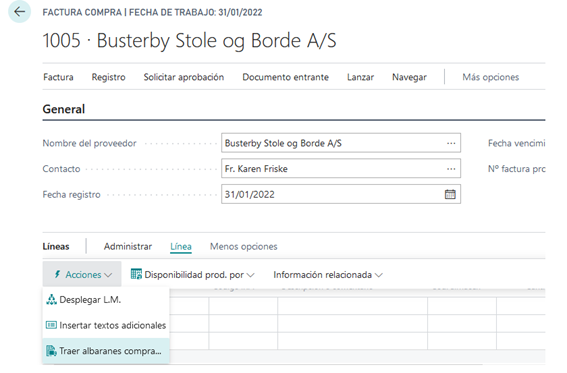Focus the Contacto input field
The width and height of the screenshot is (567, 373).
tap(341, 169)
